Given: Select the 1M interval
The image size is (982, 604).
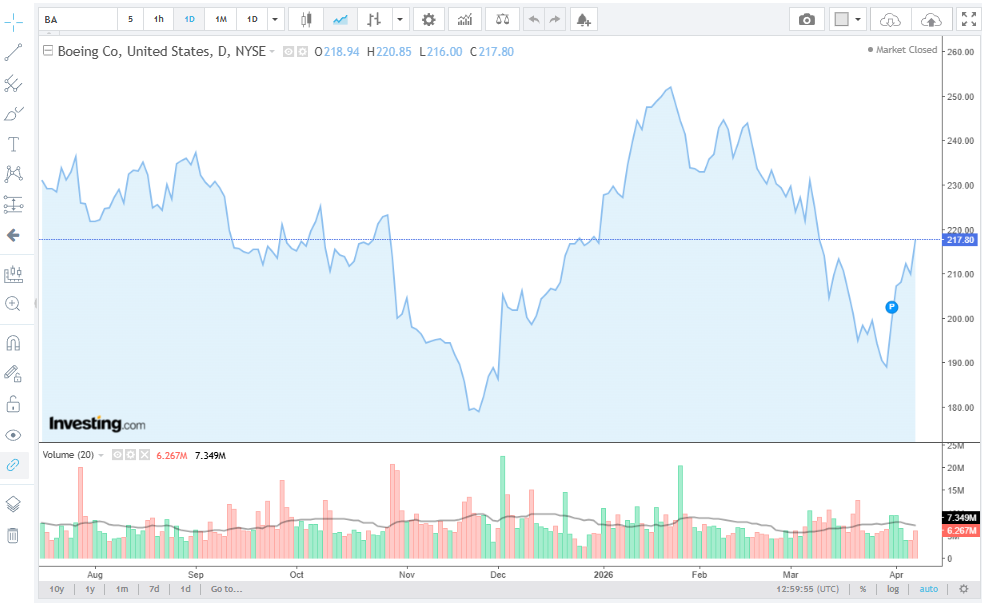Looking at the screenshot, I should click(x=221, y=19).
